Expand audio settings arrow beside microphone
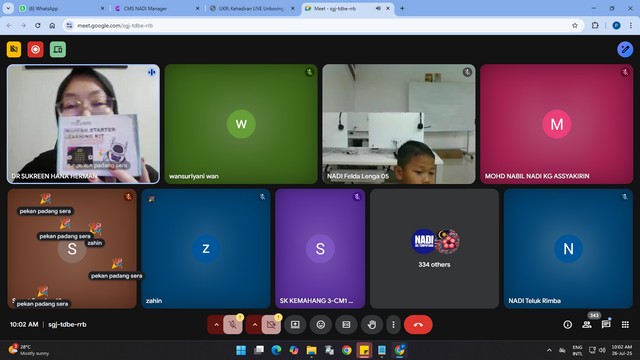Viewport: 640px width, 360px height. 216,324
